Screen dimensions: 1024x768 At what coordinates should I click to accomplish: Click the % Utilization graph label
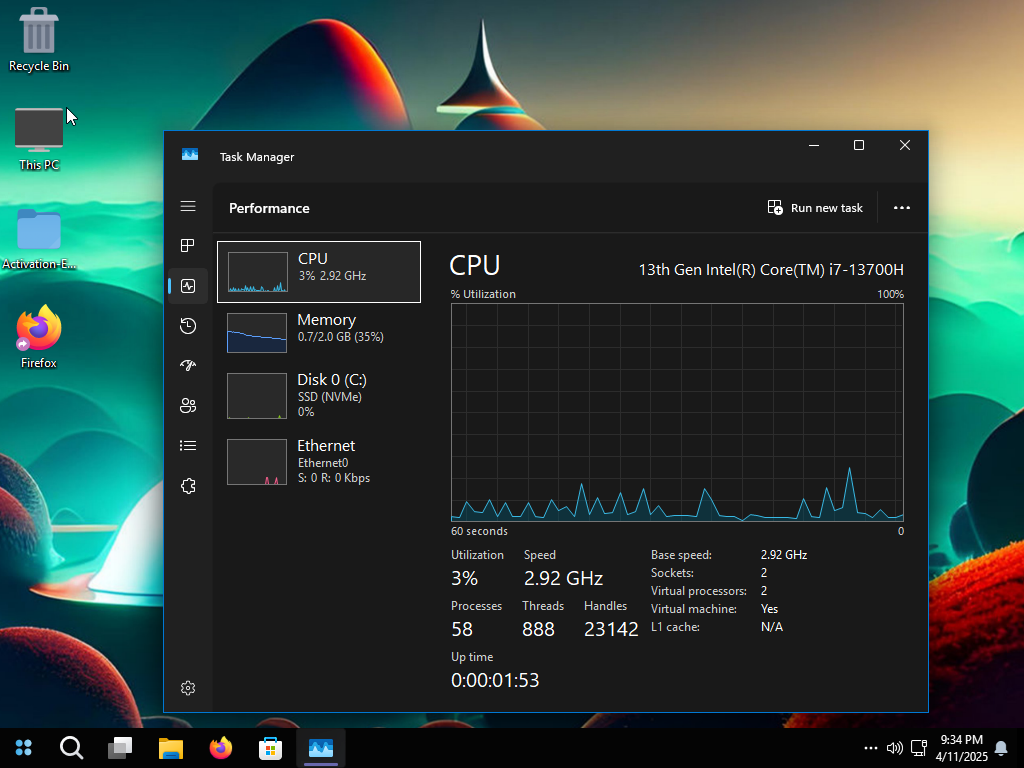tap(483, 294)
